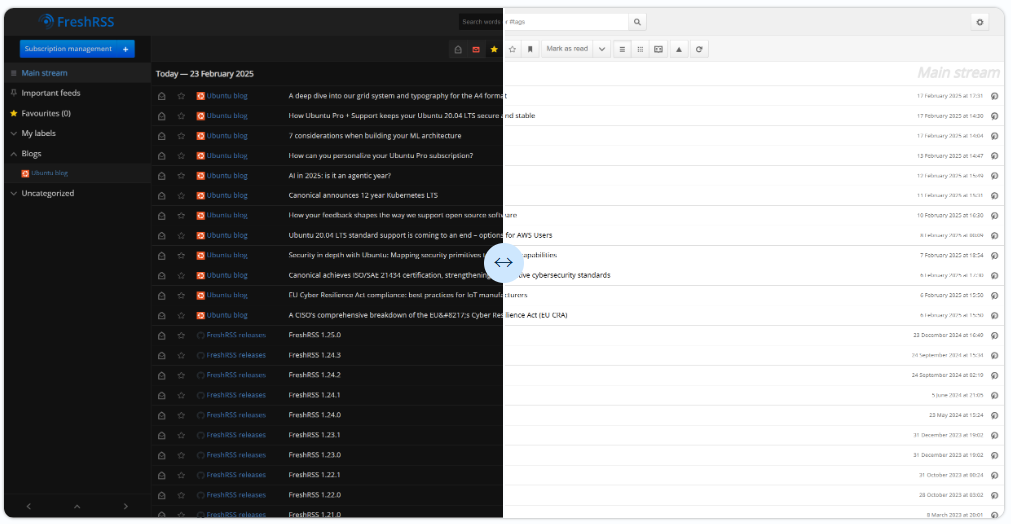The image size is (1011, 524).
Task: Select Ubuntu blog feed in sidebar
Action: [50, 173]
